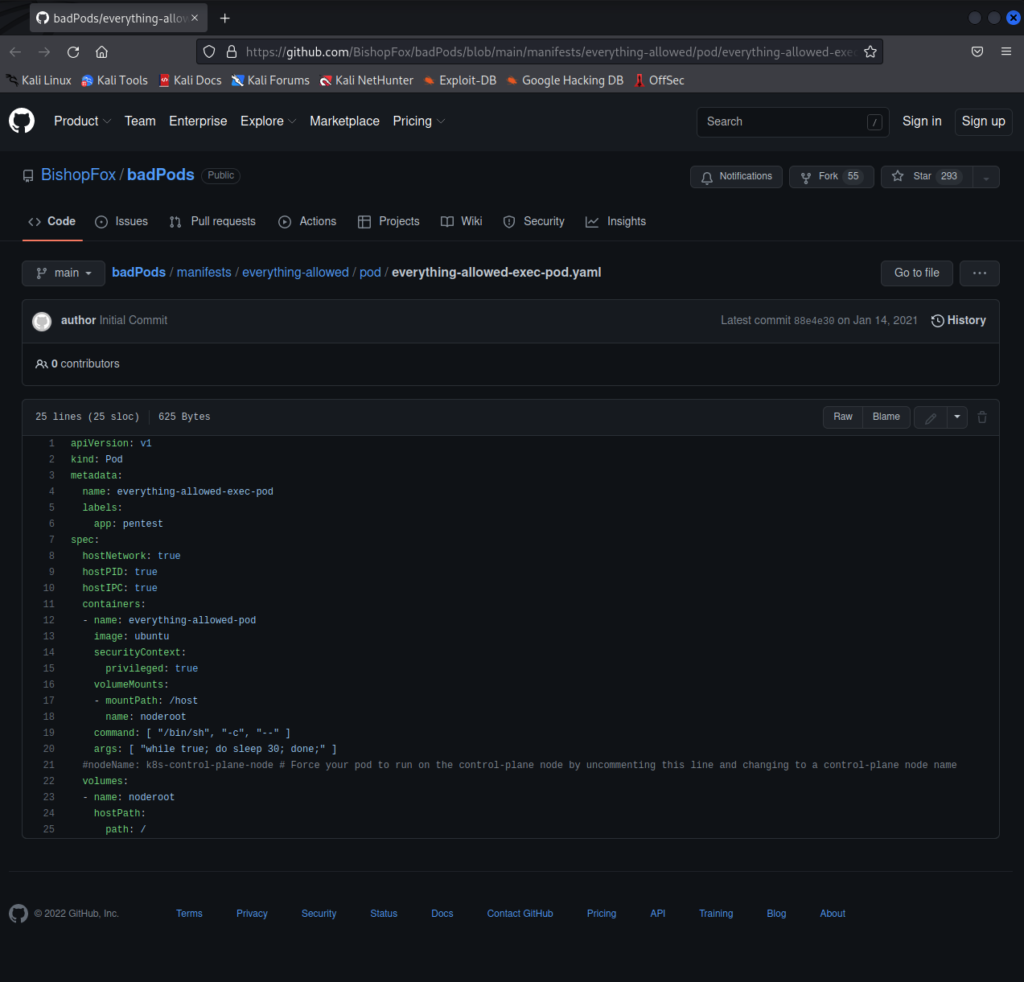The width and height of the screenshot is (1024, 982).
Task: Open Kali Forums bookmark
Action: [x=270, y=80]
